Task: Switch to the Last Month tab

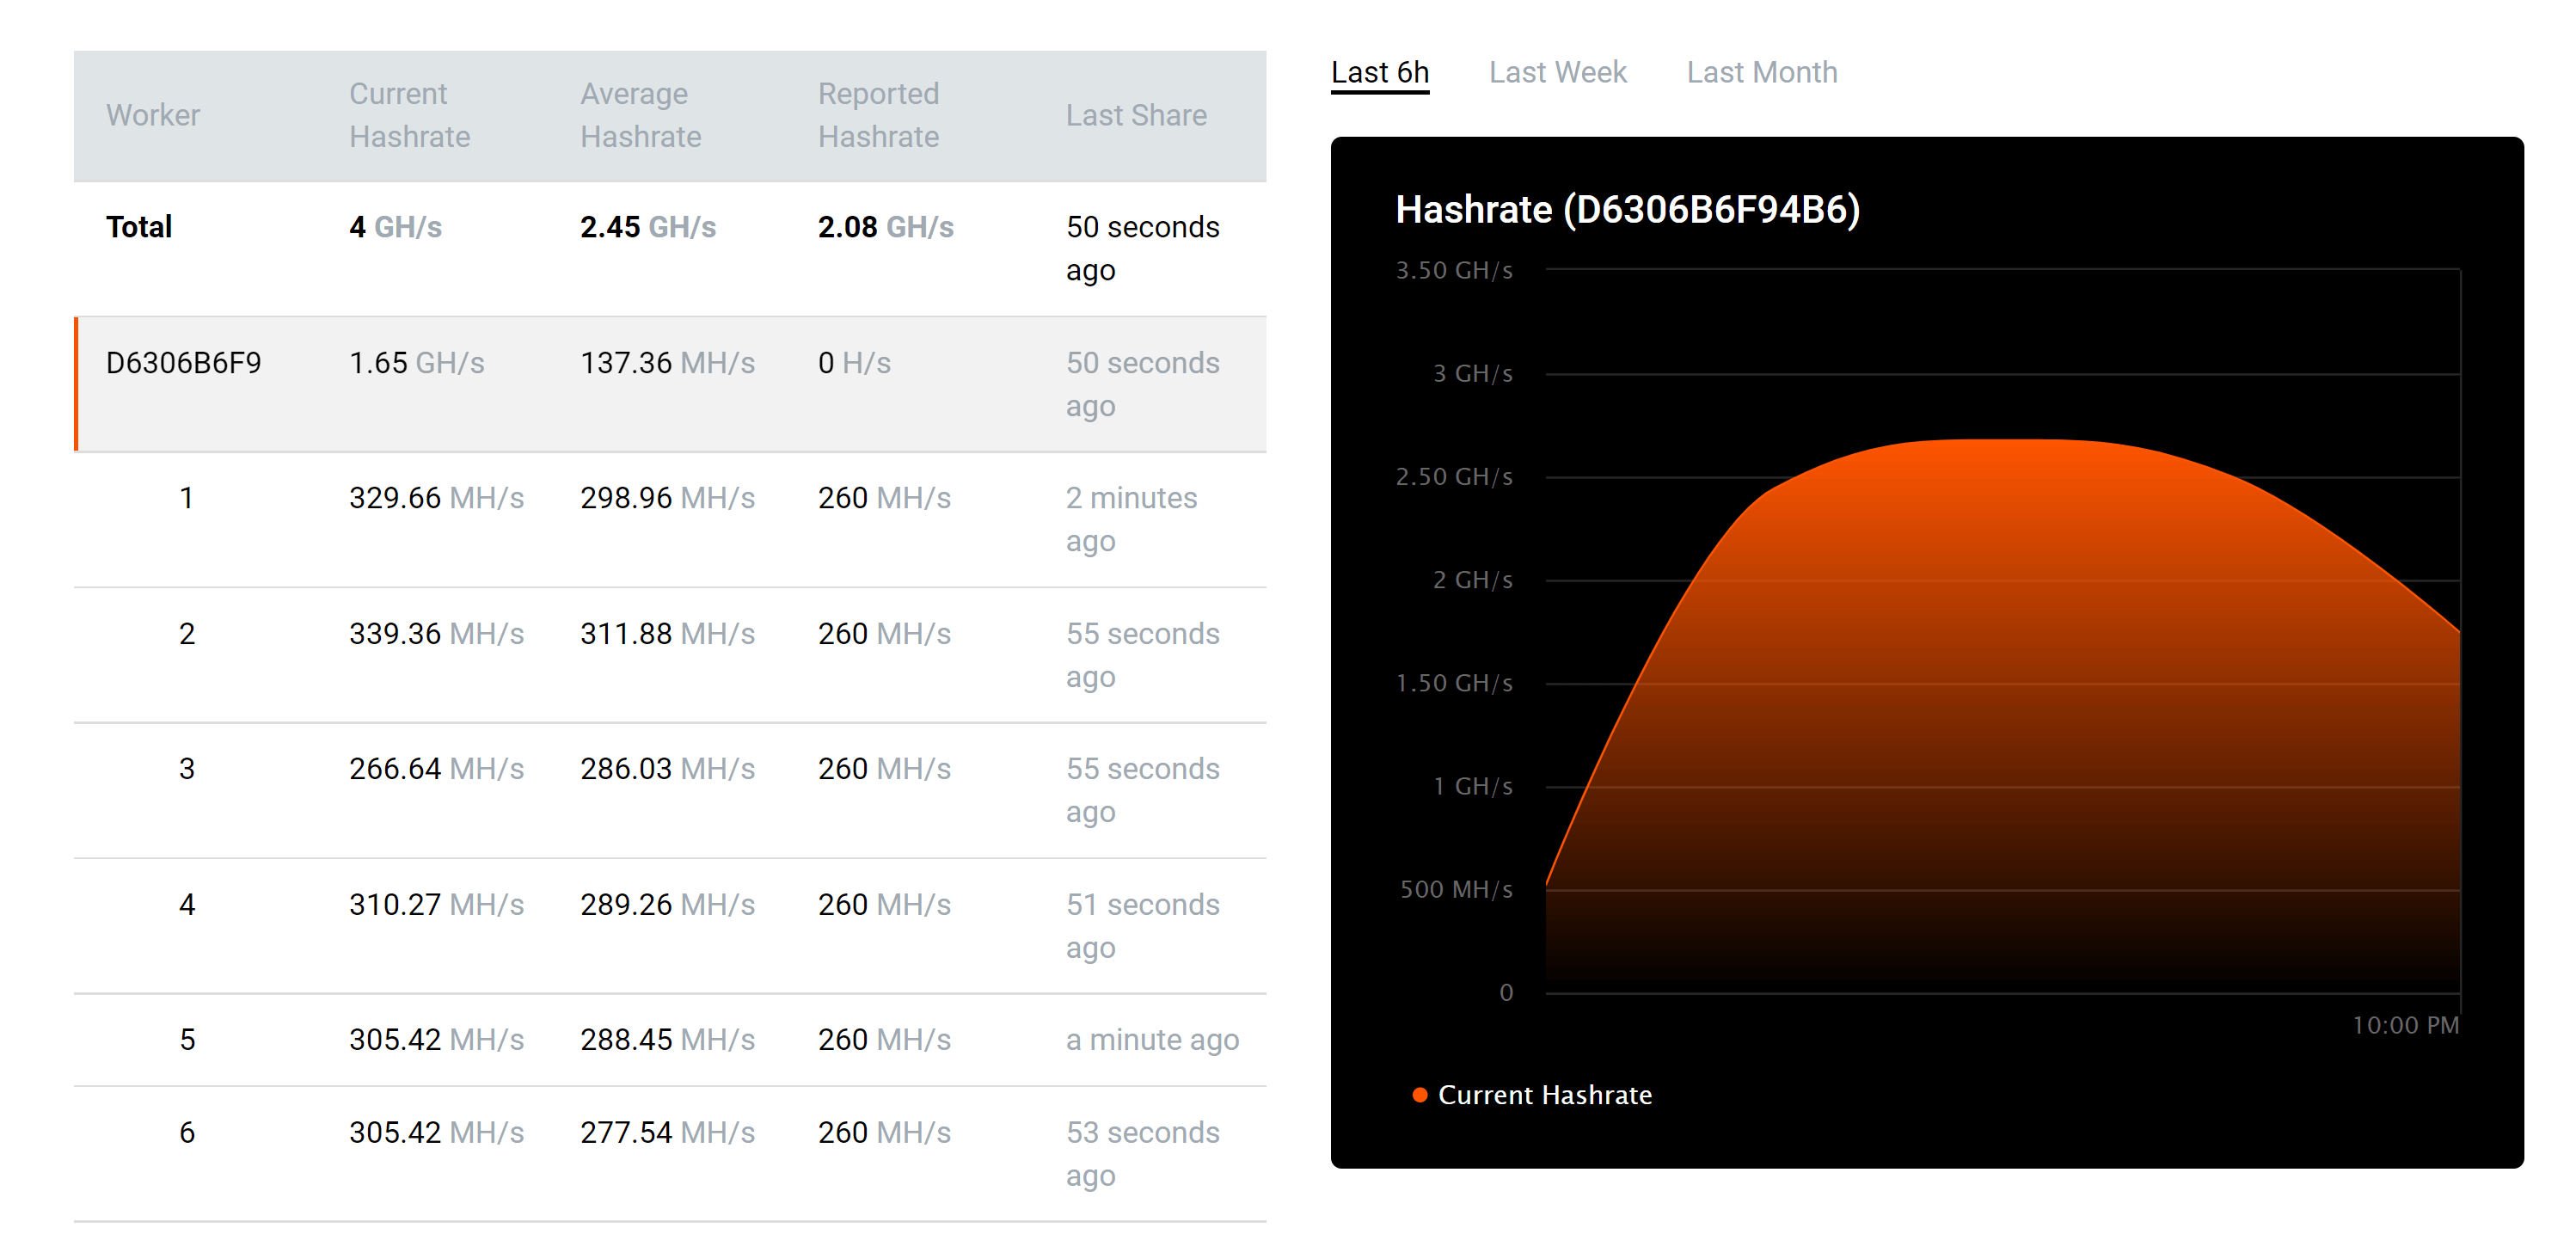Action: [x=1761, y=71]
